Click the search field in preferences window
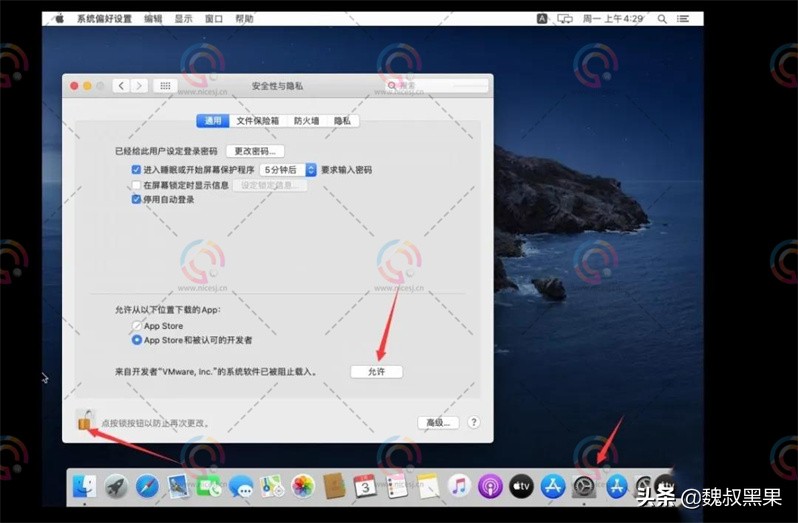798x523 pixels. (x=436, y=85)
